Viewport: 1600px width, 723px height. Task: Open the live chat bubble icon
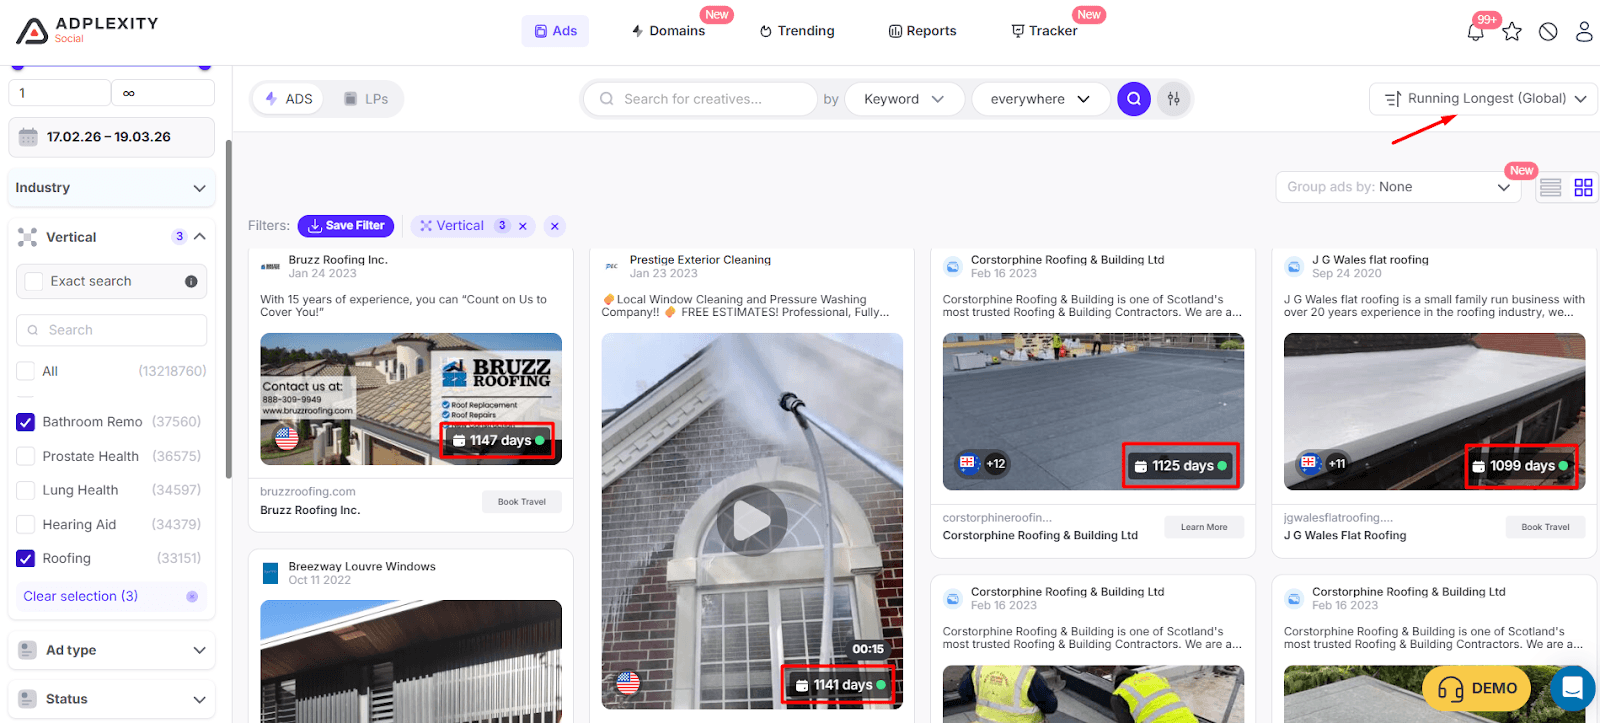[x=1573, y=688]
